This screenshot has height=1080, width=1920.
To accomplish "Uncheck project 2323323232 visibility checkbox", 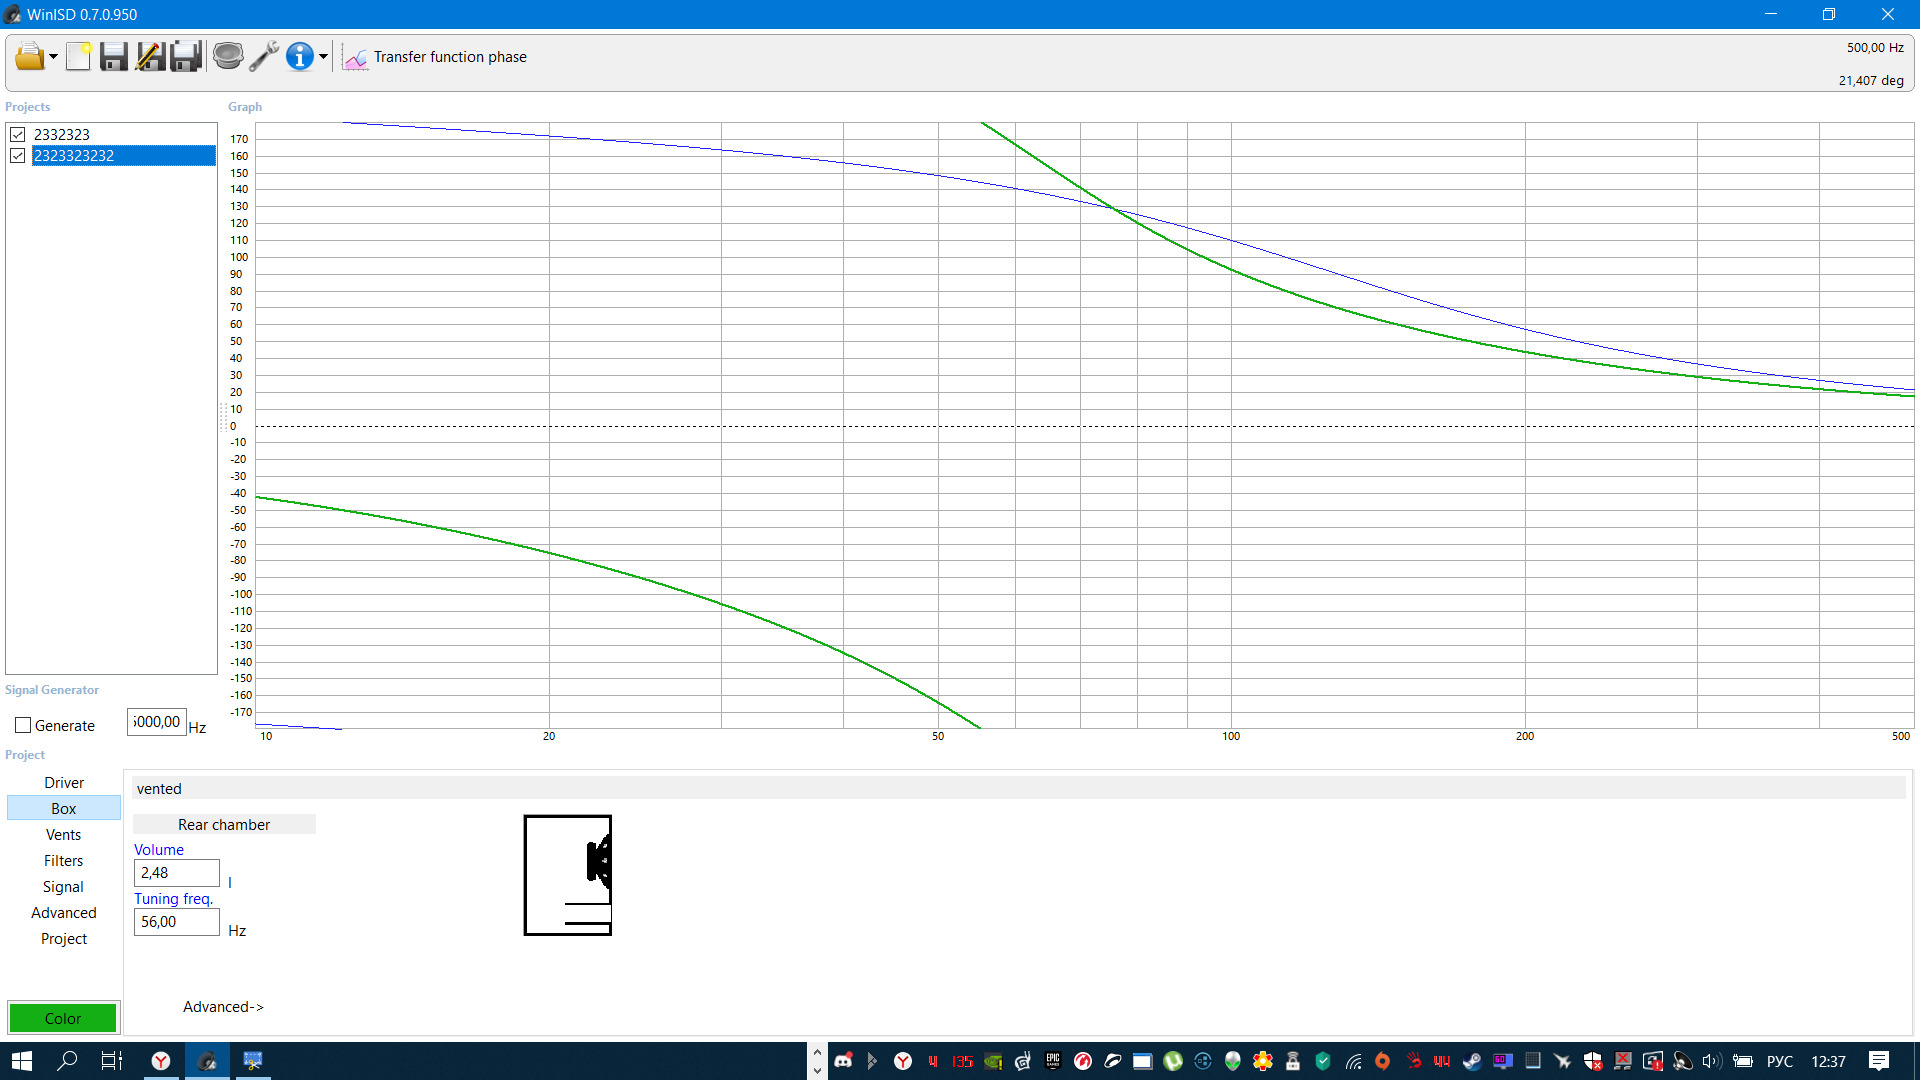I will [x=18, y=155].
